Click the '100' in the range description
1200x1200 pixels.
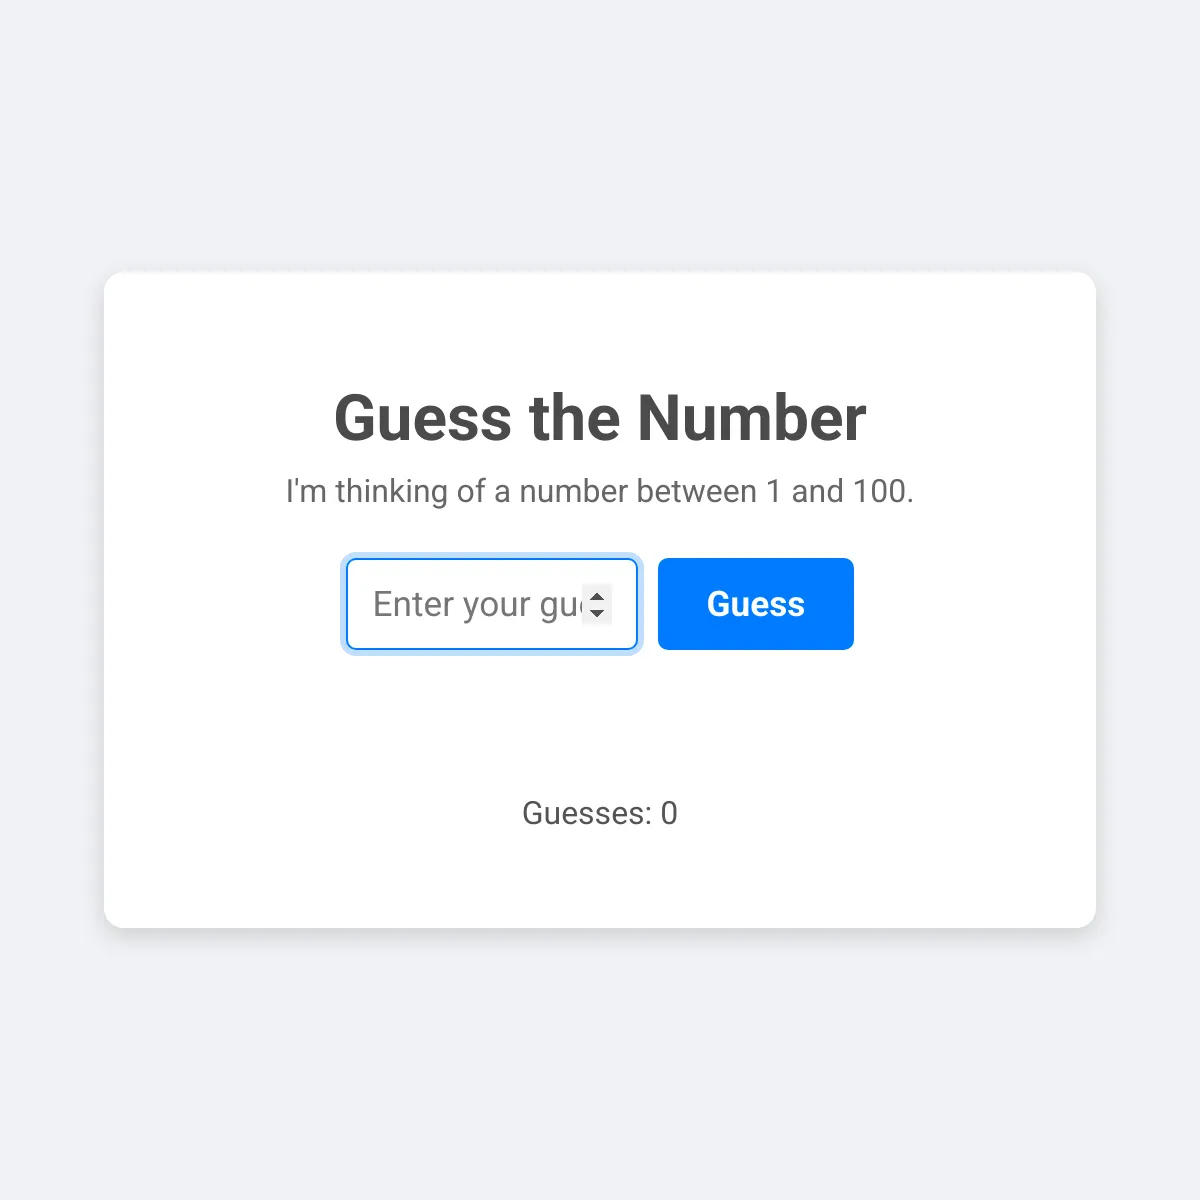pyautogui.click(x=878, y=491)
